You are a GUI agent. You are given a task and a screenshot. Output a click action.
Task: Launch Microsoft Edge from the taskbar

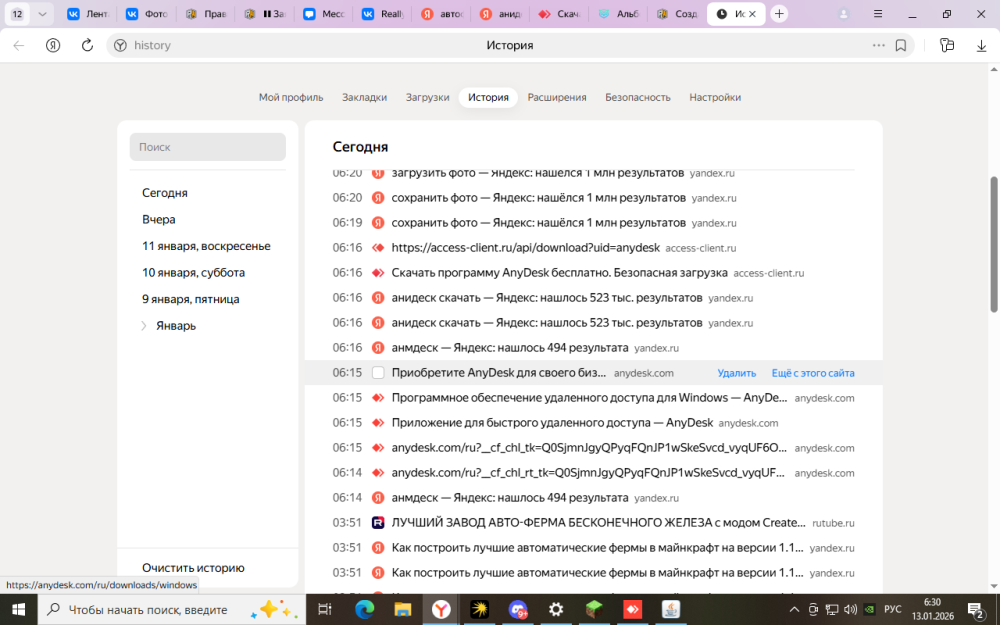[x=364, y=610]
